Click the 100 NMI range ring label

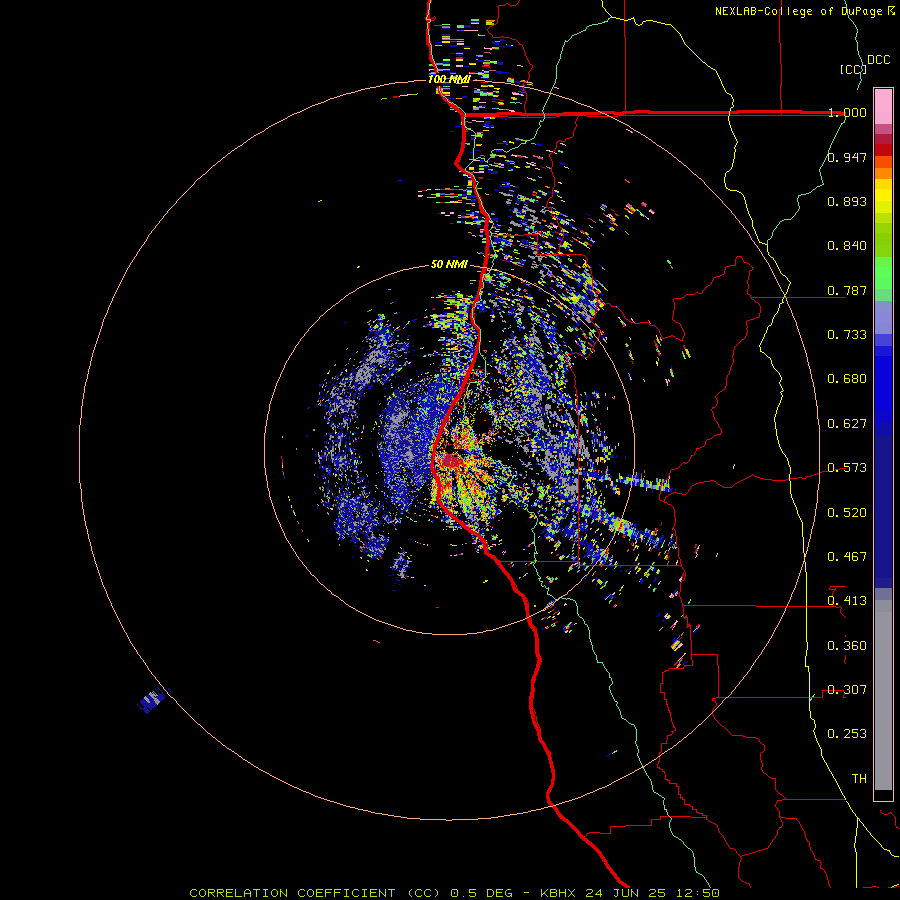pos(449,79)
